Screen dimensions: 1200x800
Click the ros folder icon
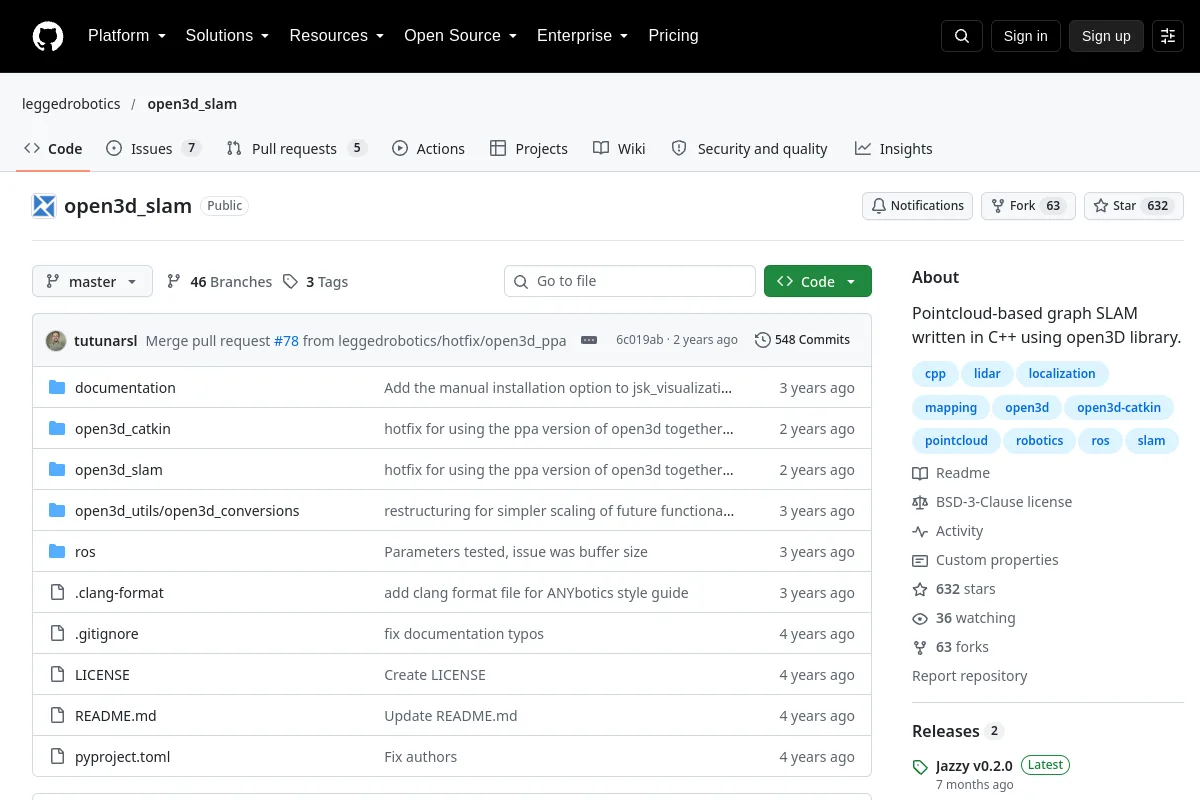pos(57,552)
